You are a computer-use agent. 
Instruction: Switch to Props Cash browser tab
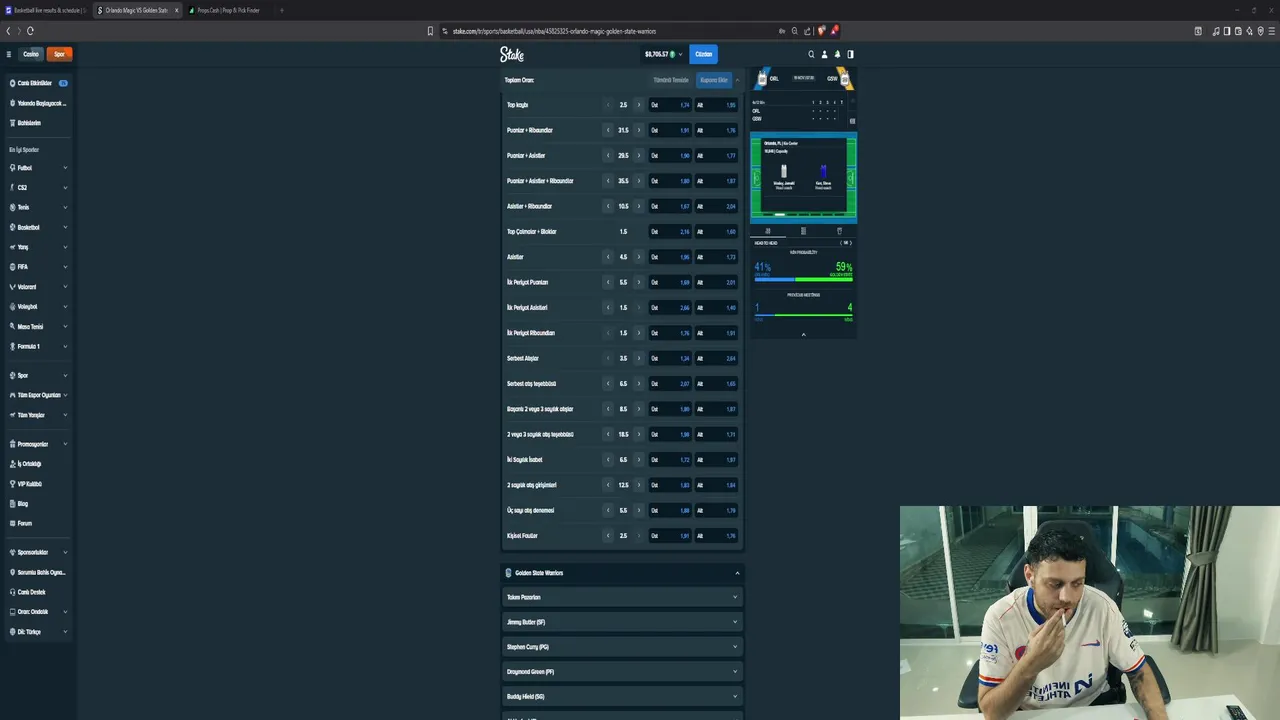(x=229, y=10)
